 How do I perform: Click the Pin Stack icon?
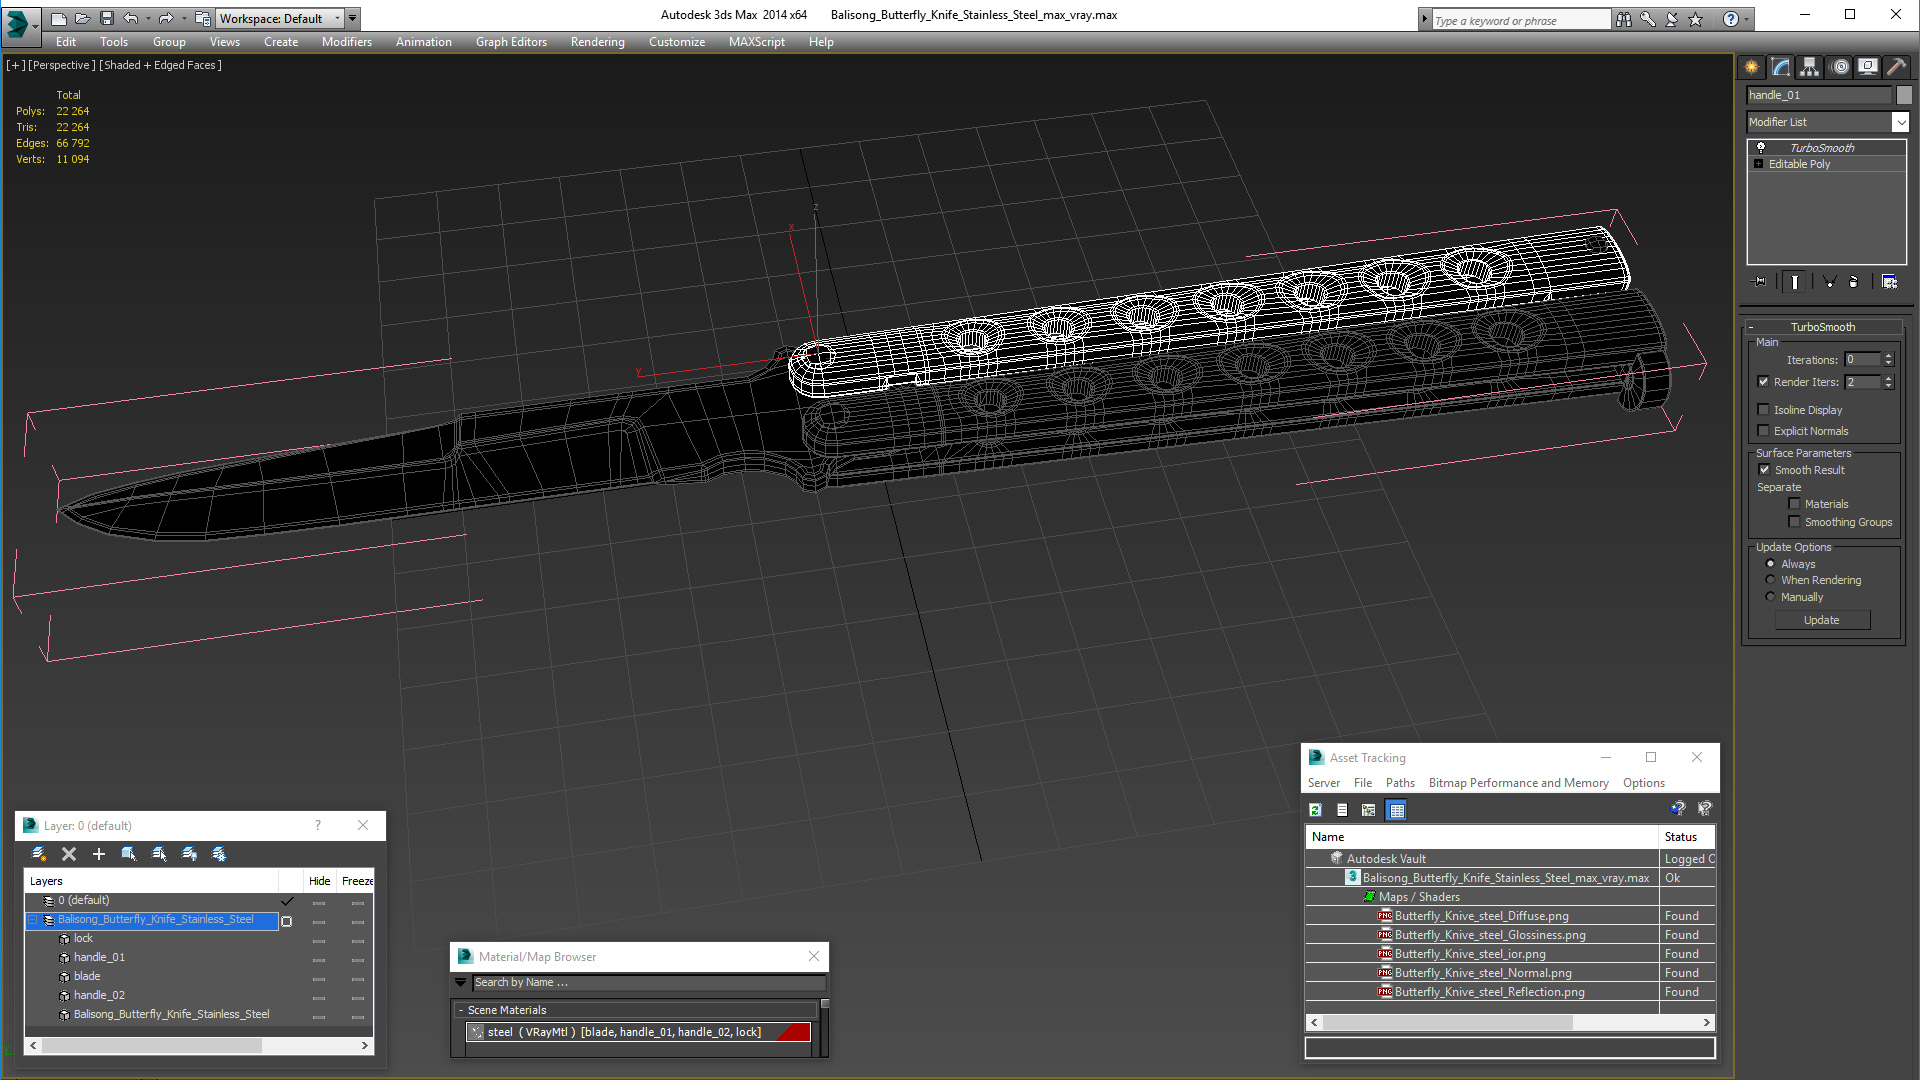1760,282
